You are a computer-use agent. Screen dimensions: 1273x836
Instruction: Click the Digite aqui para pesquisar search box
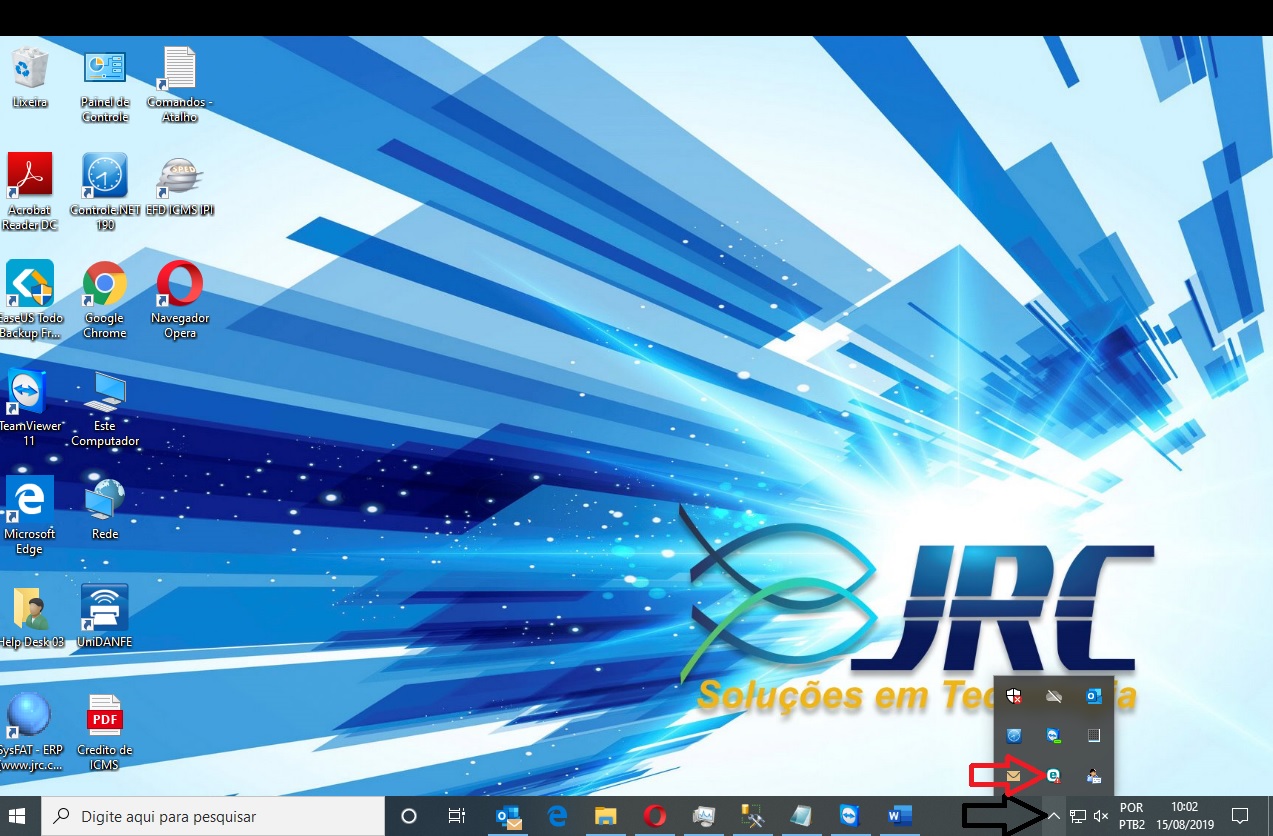(212, 816)
